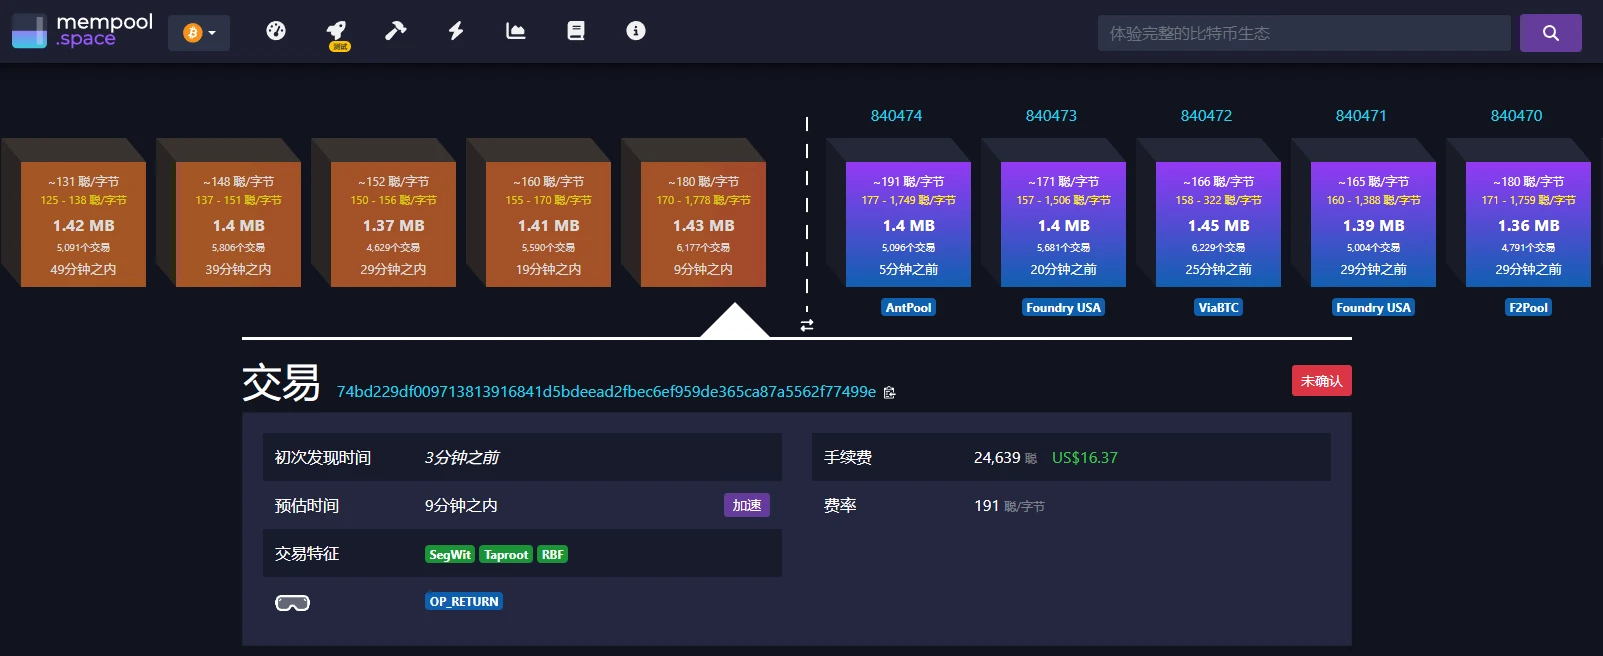
Task: Toggle block order with swap arrows icon
Action: point(807,325)
